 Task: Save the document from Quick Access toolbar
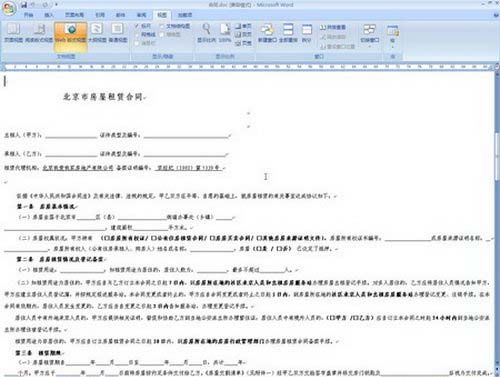click(x=24, y=5)
